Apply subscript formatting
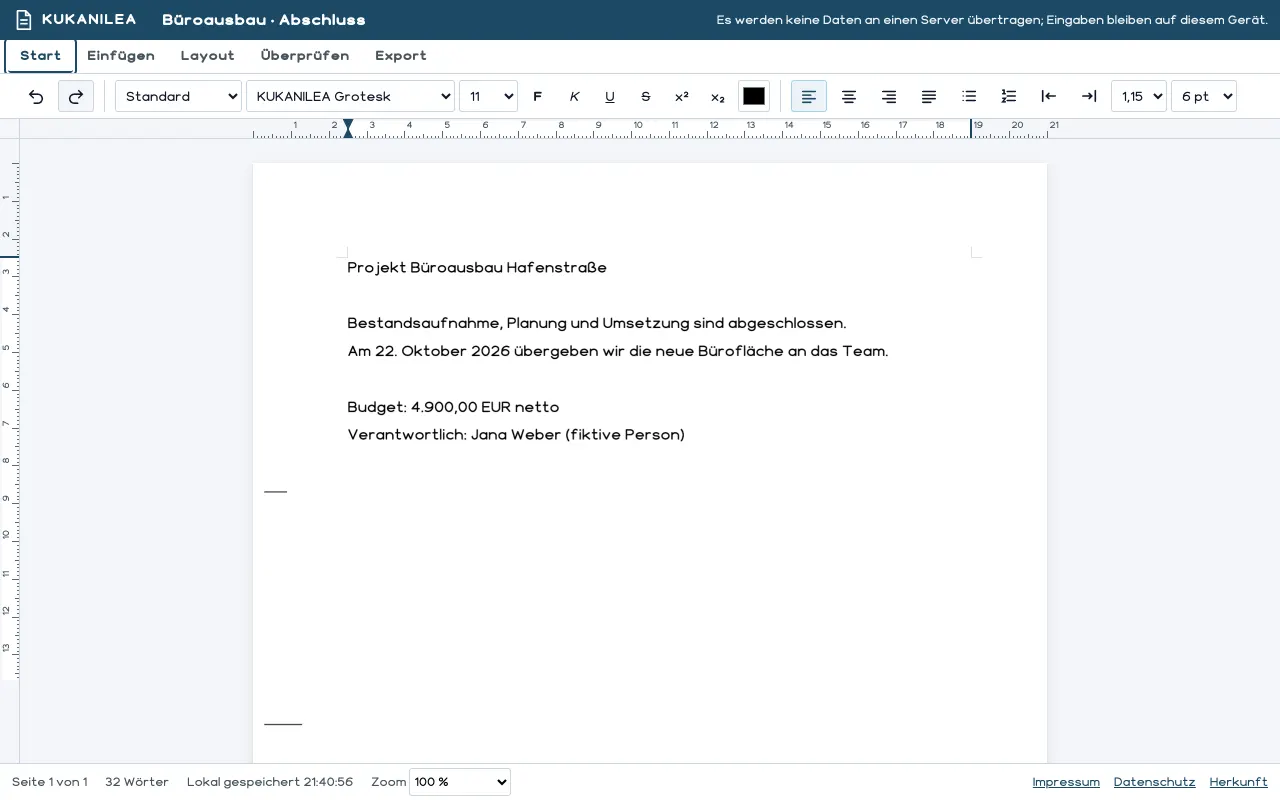The image size is (1280, 800). [718, 96]
